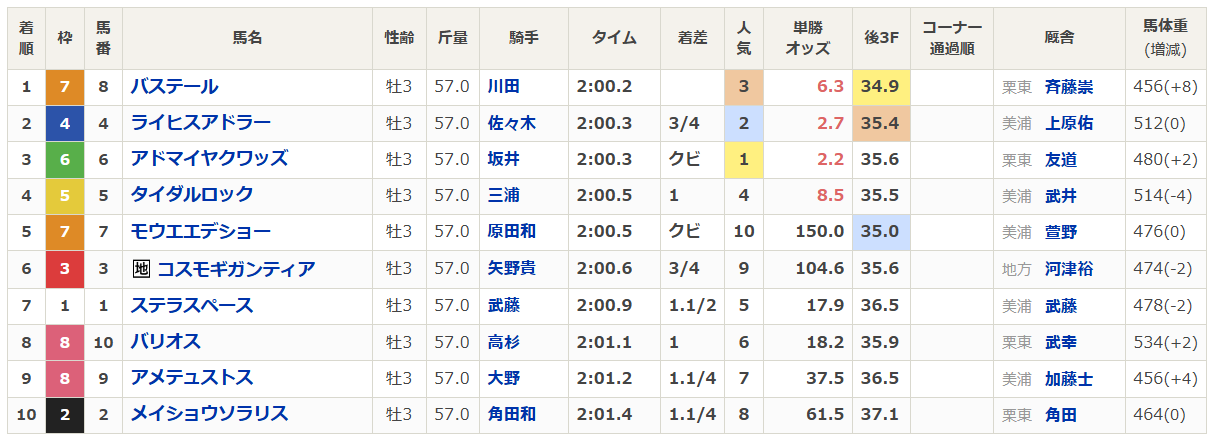
Task: Click the green frame number 6 cell
Action: click(x=64, y=159)
